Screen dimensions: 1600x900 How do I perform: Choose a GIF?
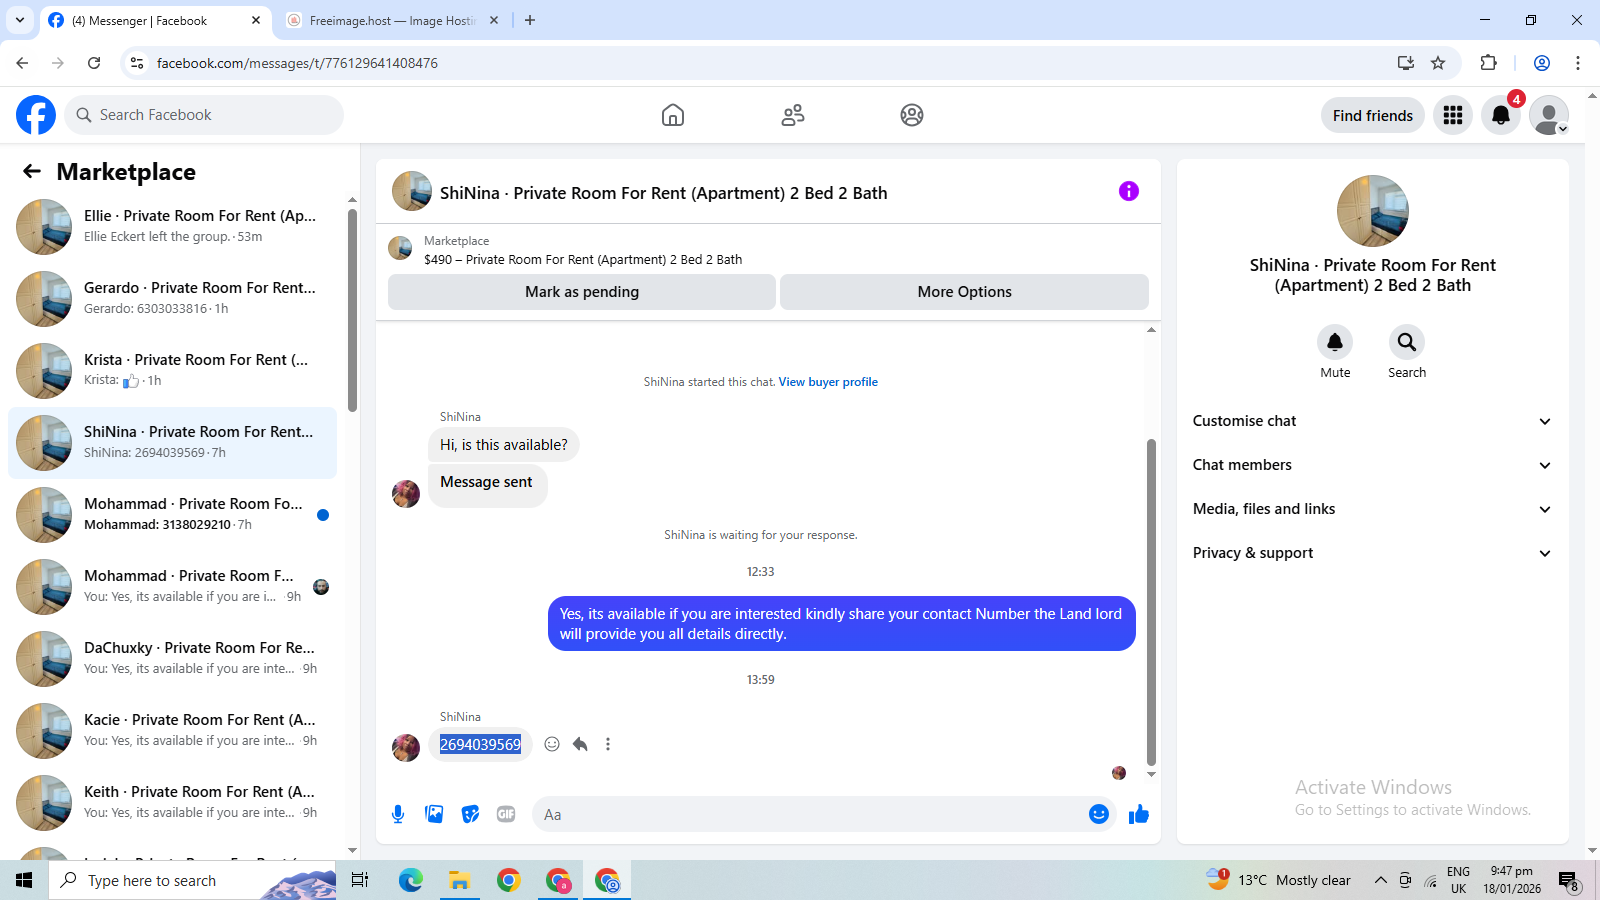coord(506,814)
